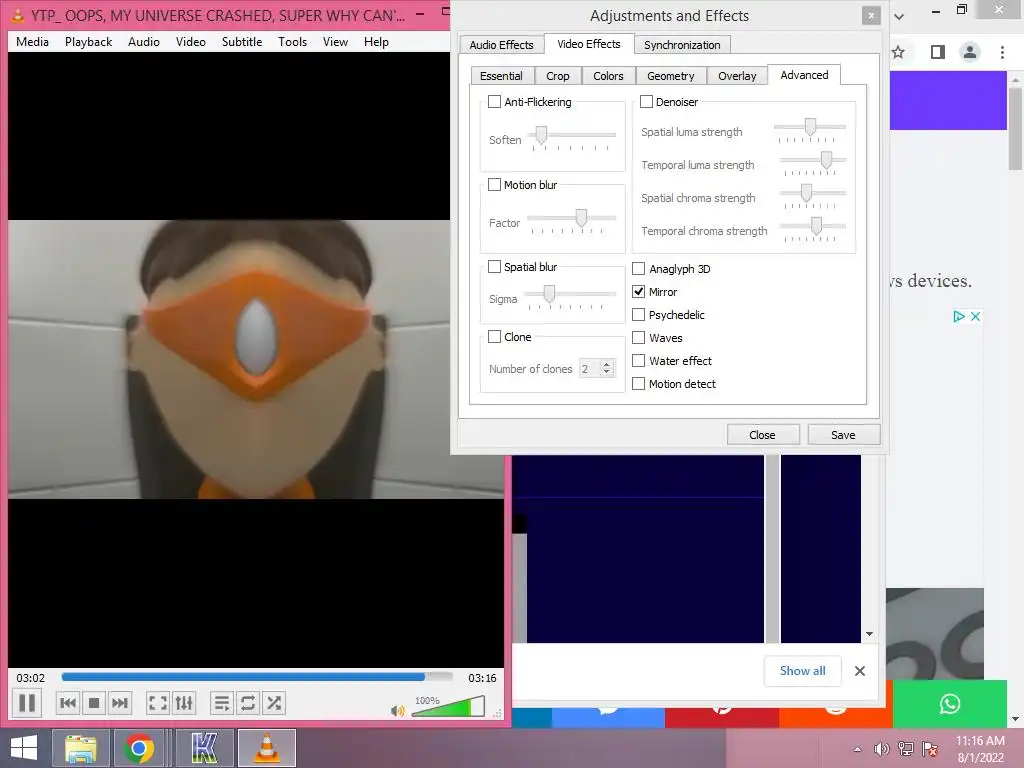Screen dimensions: 1024x768
Task: Mute audio via the speaker icon in VLC
Action: pyautogui.click(x=397, y=710)
